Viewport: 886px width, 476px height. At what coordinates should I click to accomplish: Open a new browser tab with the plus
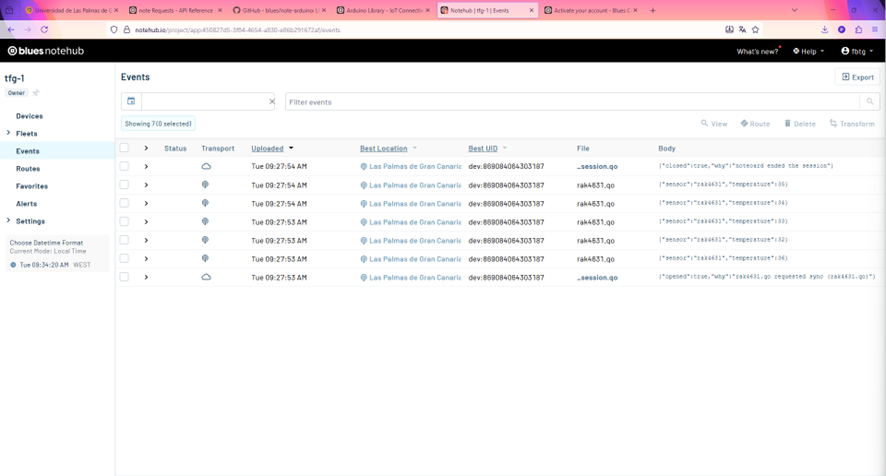tap(653, 10)
